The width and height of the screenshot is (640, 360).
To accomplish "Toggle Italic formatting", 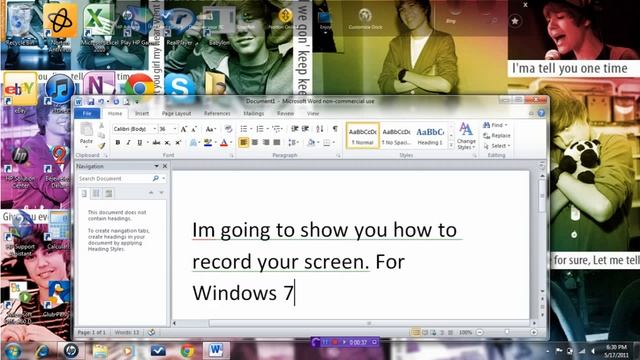I will point(128,142).
